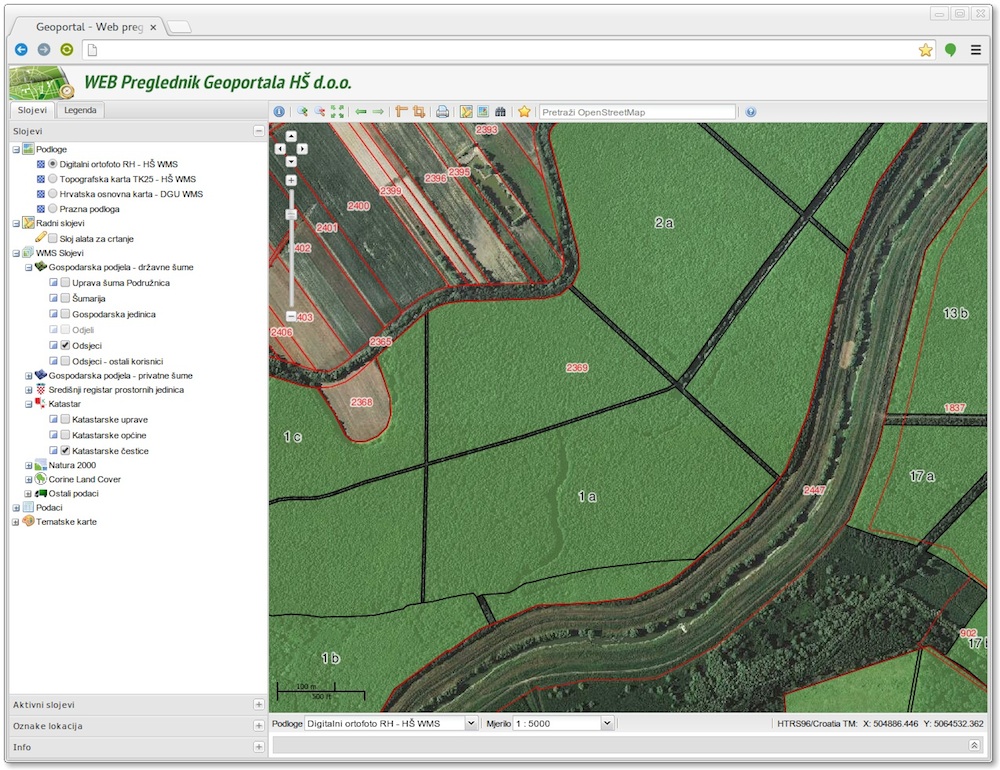Viewport: 1000px width, 770px height.
Task: Open search with binoculars icon
Action: pyautogui.click(x=500, y=112)
